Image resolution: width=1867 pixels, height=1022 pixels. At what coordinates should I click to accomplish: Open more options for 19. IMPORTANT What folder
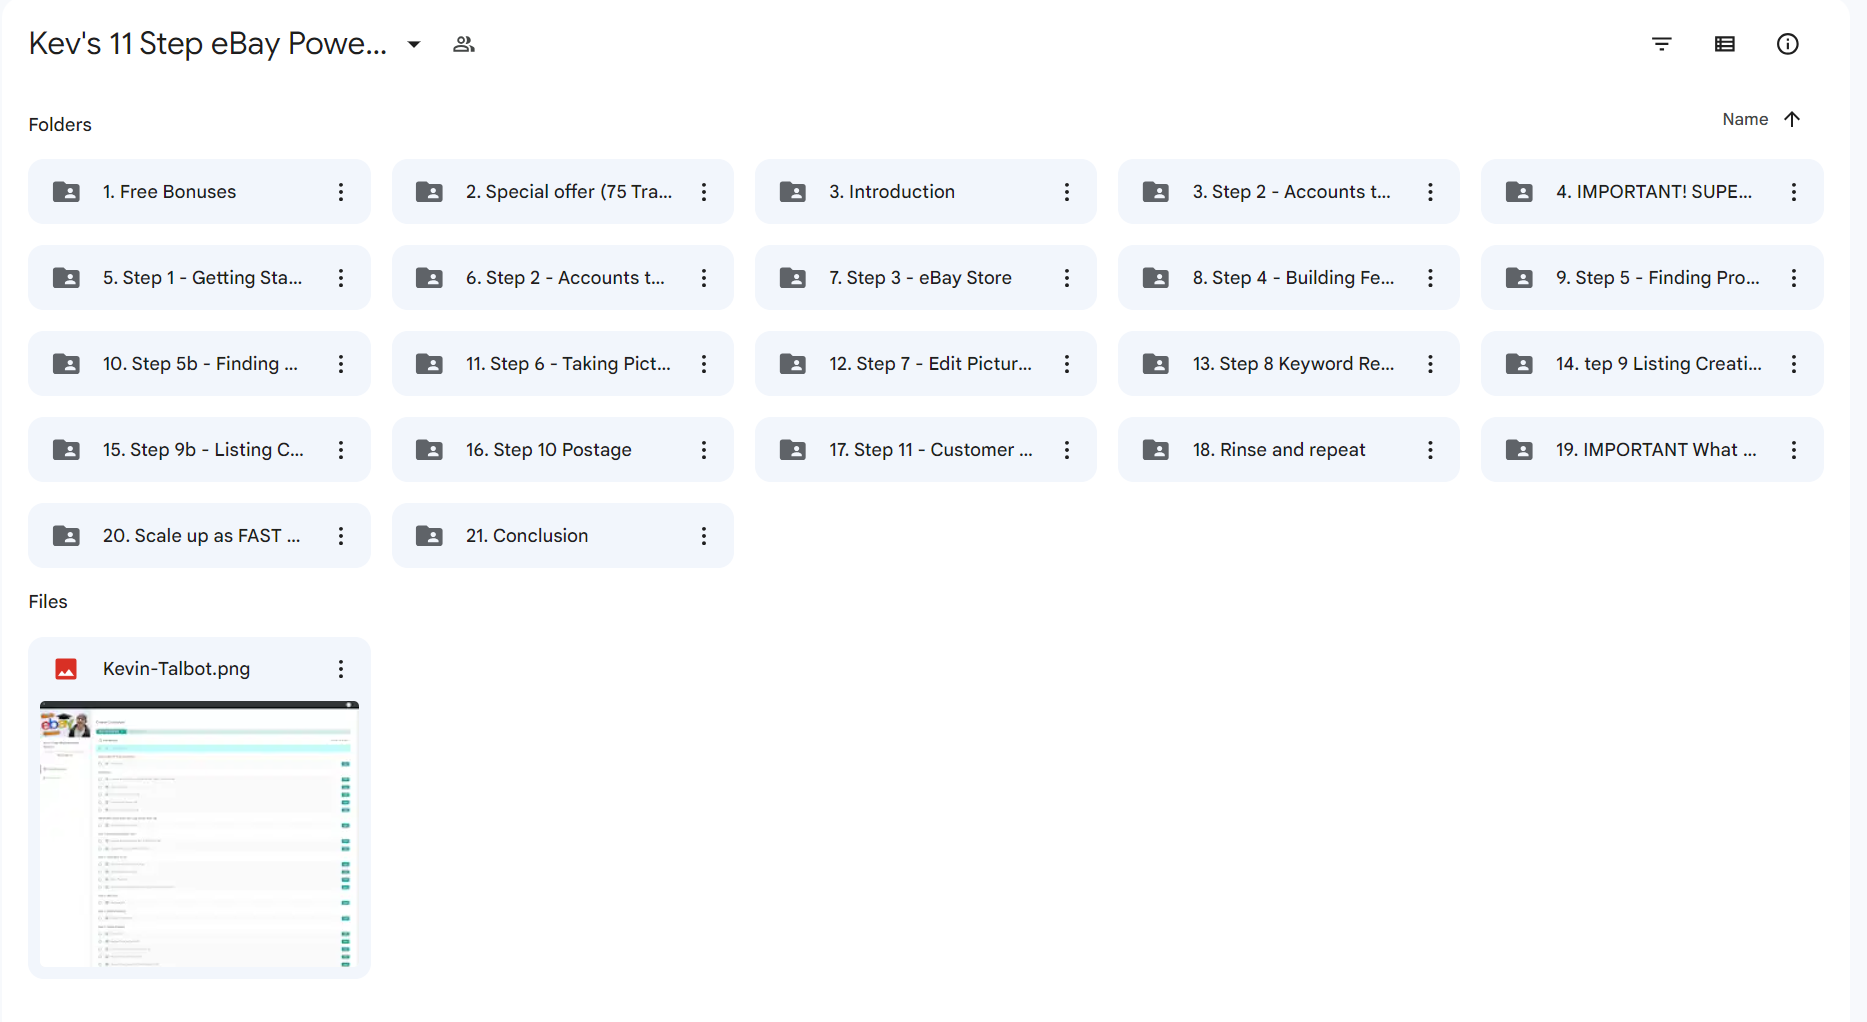1794,450
